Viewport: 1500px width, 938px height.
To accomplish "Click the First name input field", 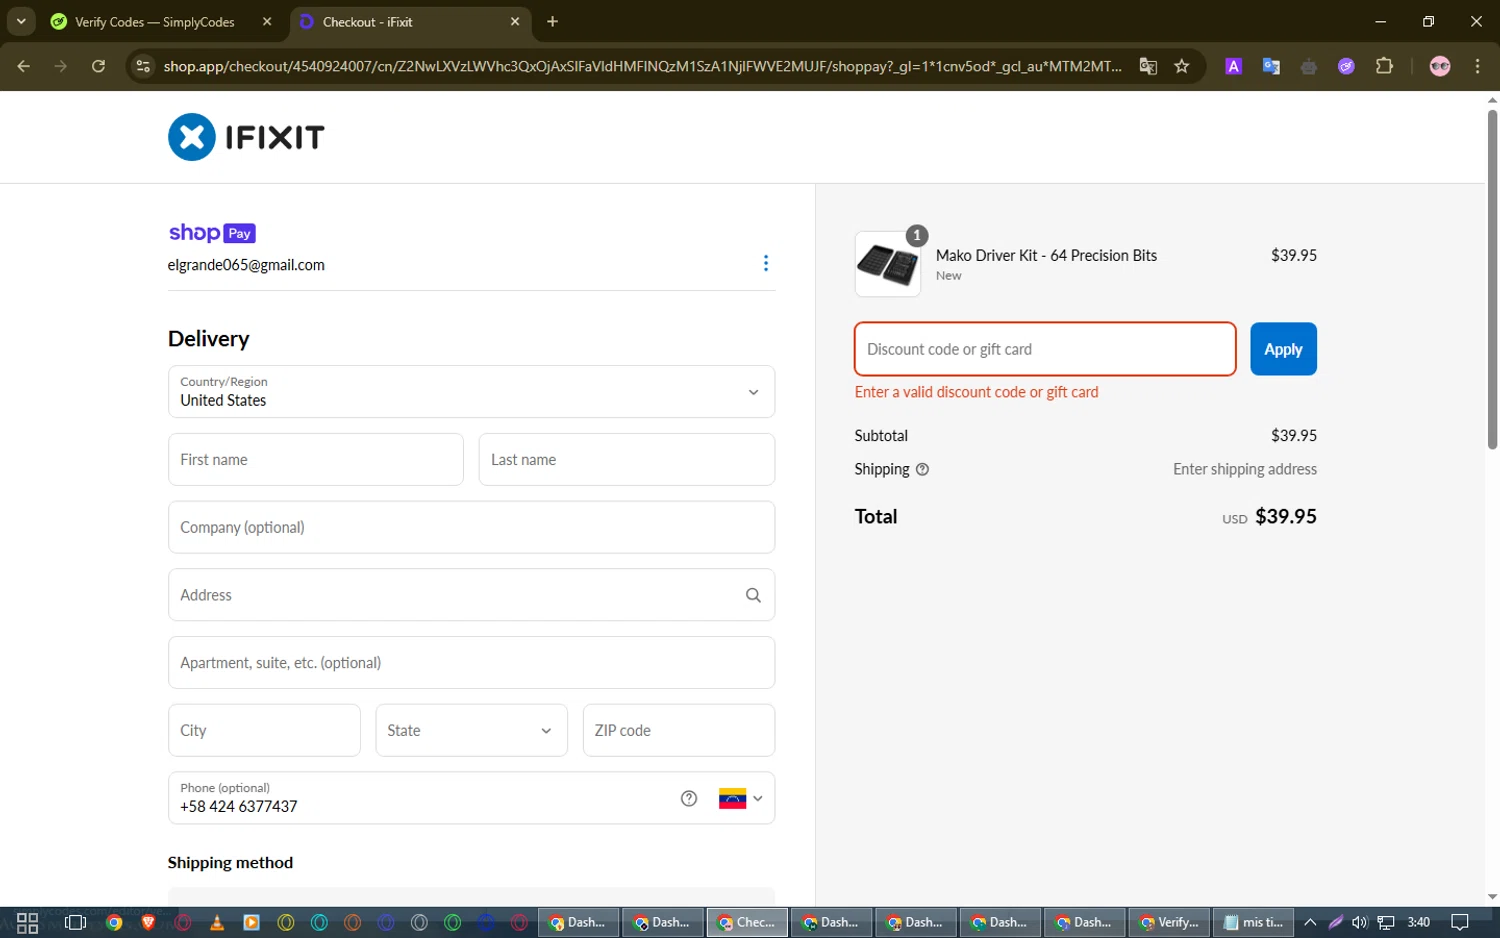I will (315, 460).
